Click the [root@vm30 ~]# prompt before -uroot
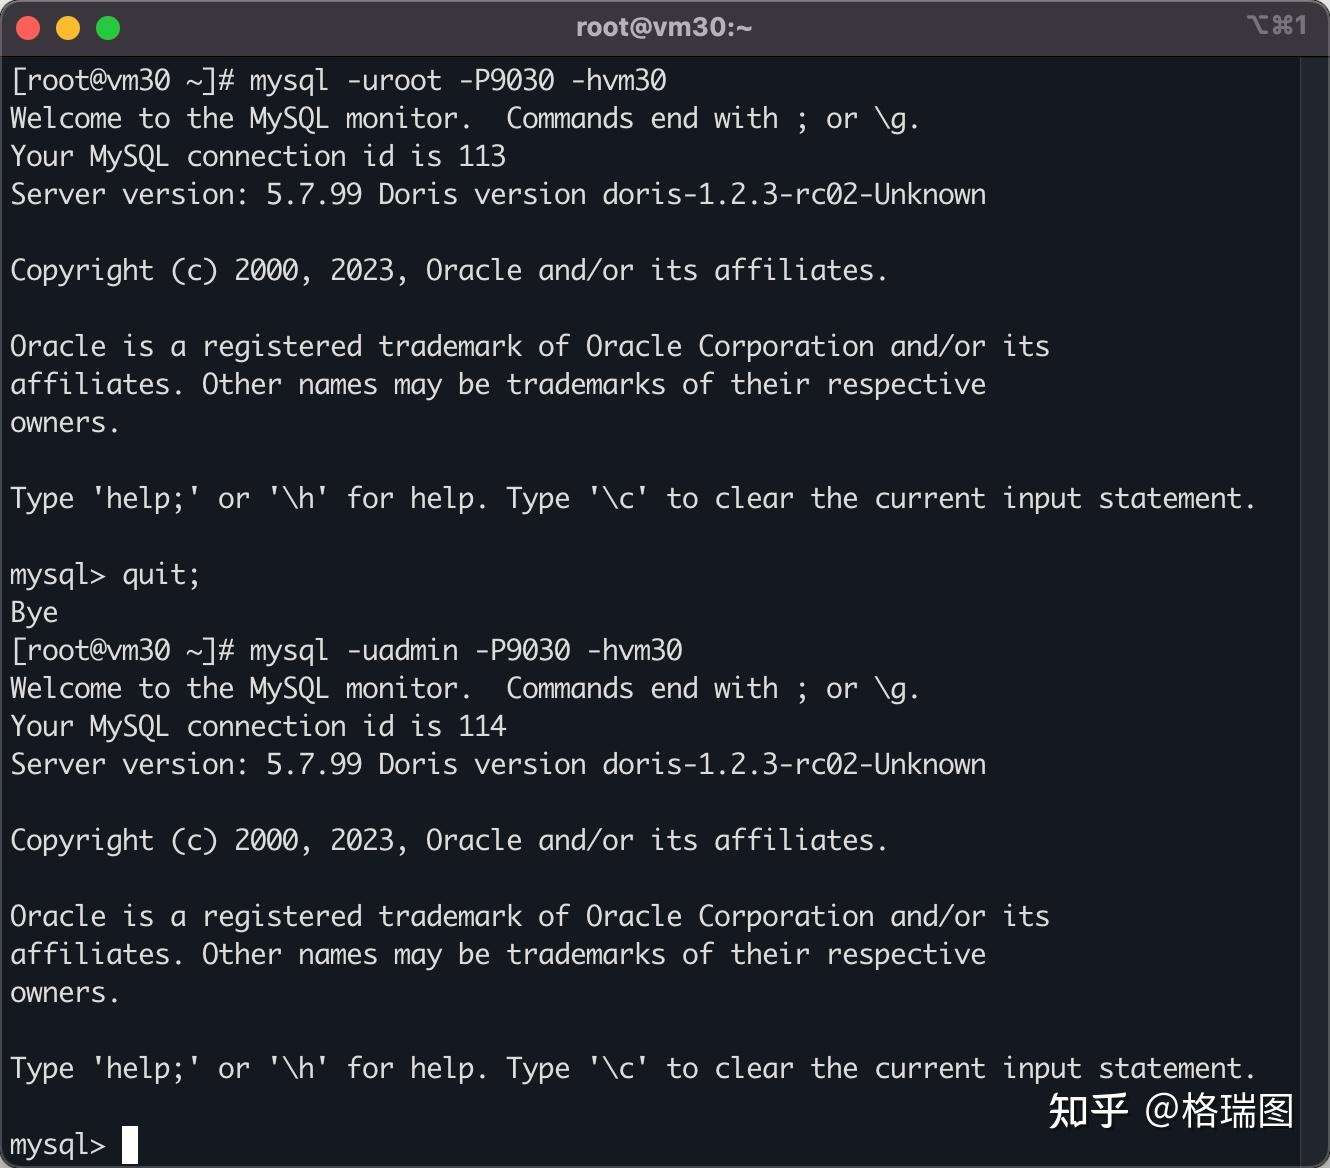1330x1168 pixels. click(x=122, y=80)
